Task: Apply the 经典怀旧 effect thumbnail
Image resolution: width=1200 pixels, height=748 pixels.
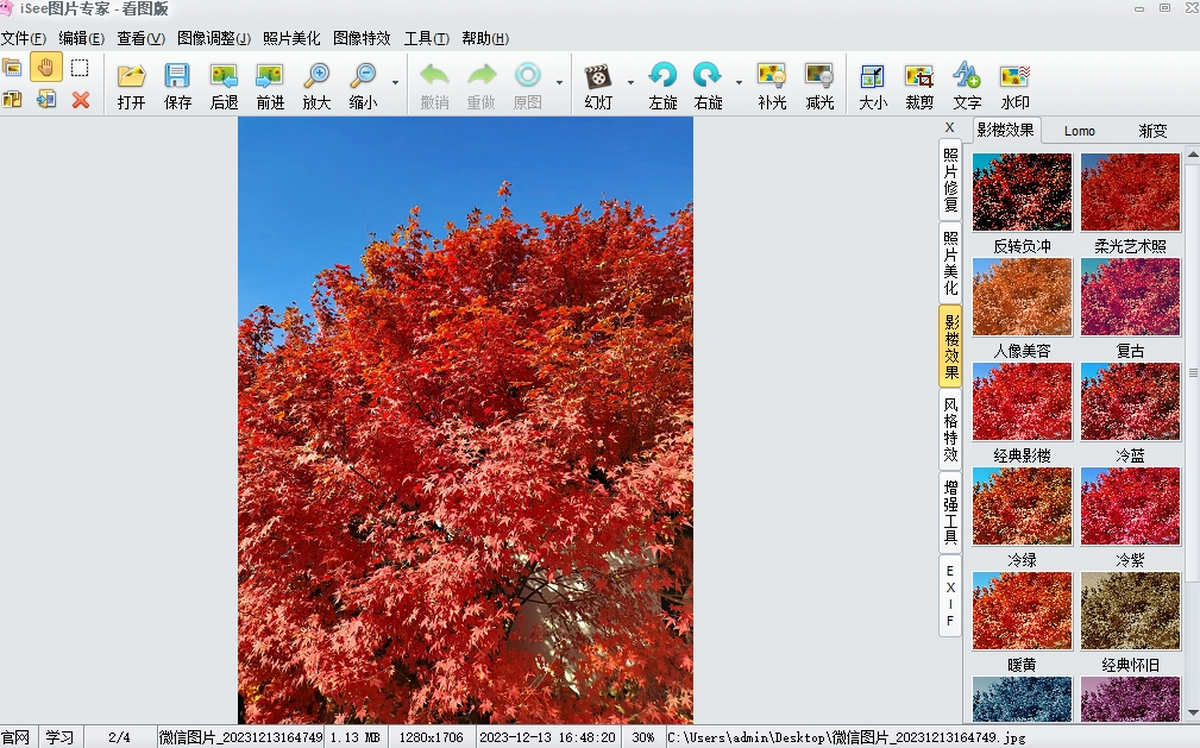Action: (x=1131, y=611)
